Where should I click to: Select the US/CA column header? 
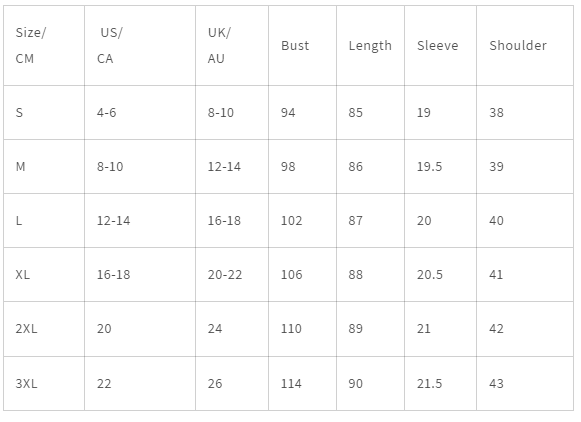point(140,46)
